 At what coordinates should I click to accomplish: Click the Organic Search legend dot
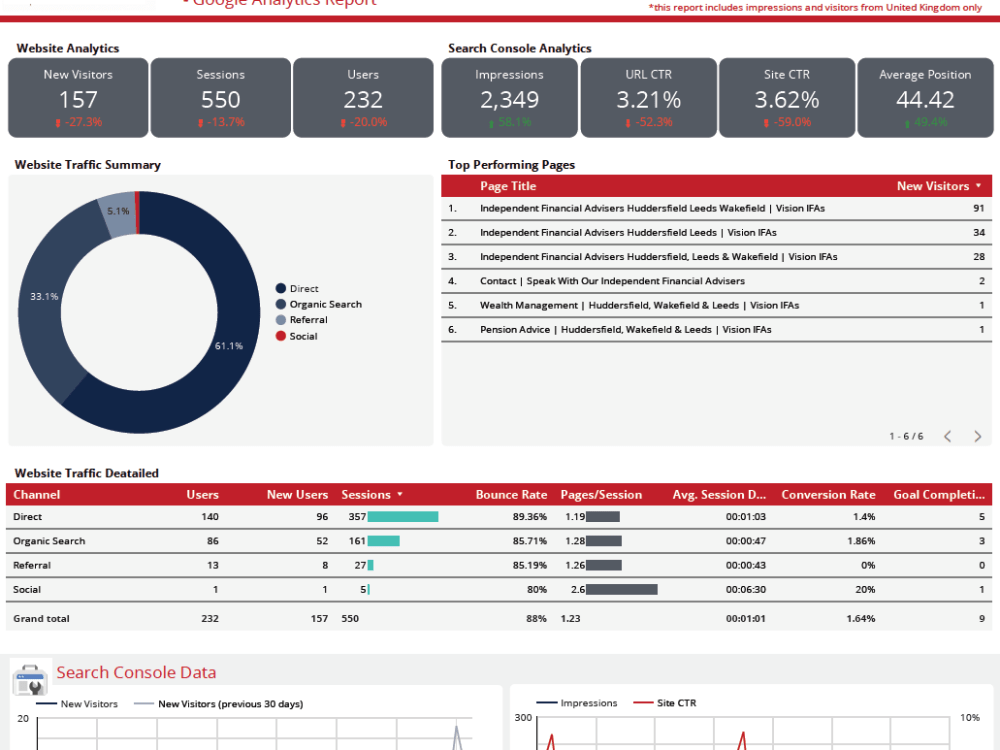coord(281,304)
